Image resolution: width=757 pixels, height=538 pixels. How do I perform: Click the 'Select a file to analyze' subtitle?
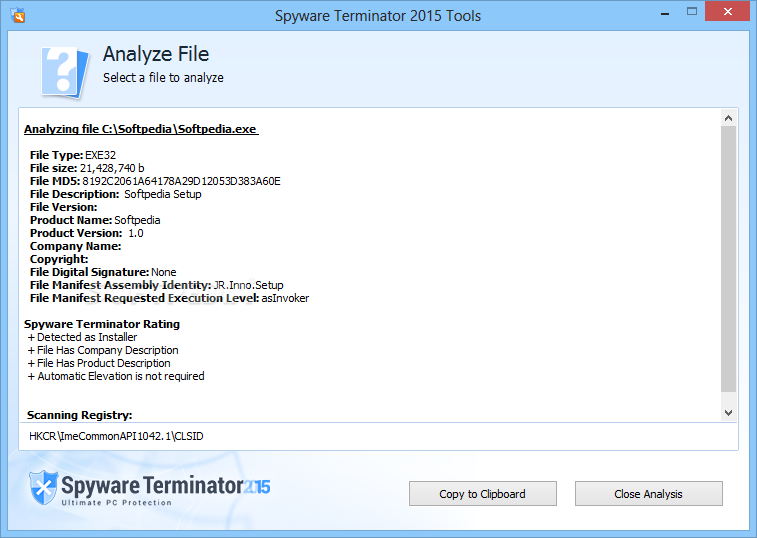click(x=163, y=78)
